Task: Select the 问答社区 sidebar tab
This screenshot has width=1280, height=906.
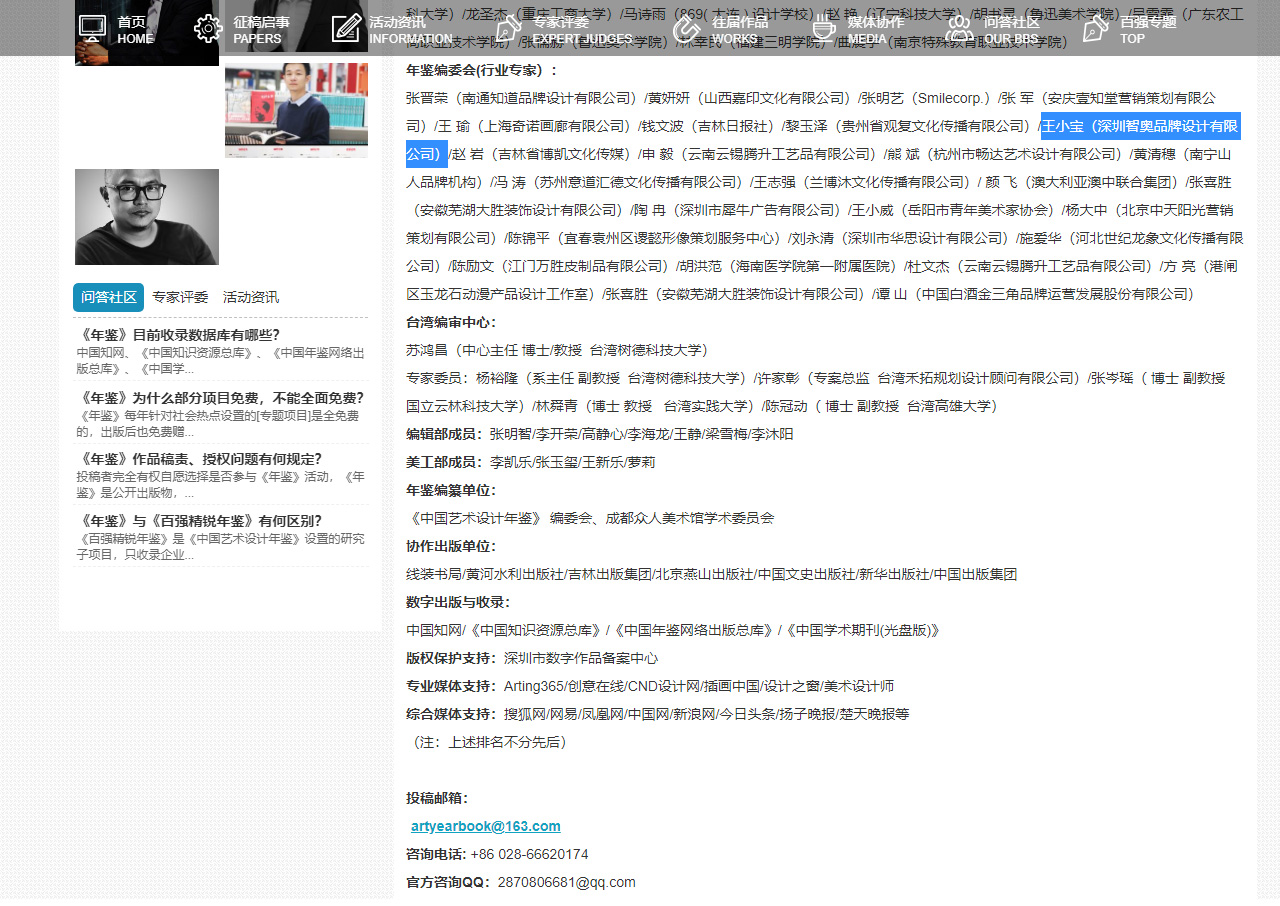Action: [x=108, y=297]
